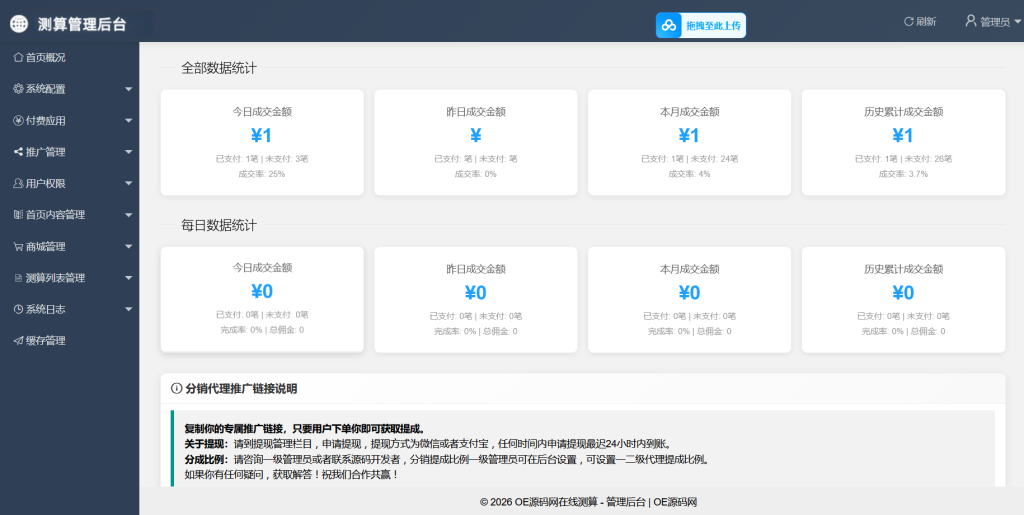Click the 全部数据统计 heading
The height and width of the screenshot is (515, 1024).
point(219,68)
